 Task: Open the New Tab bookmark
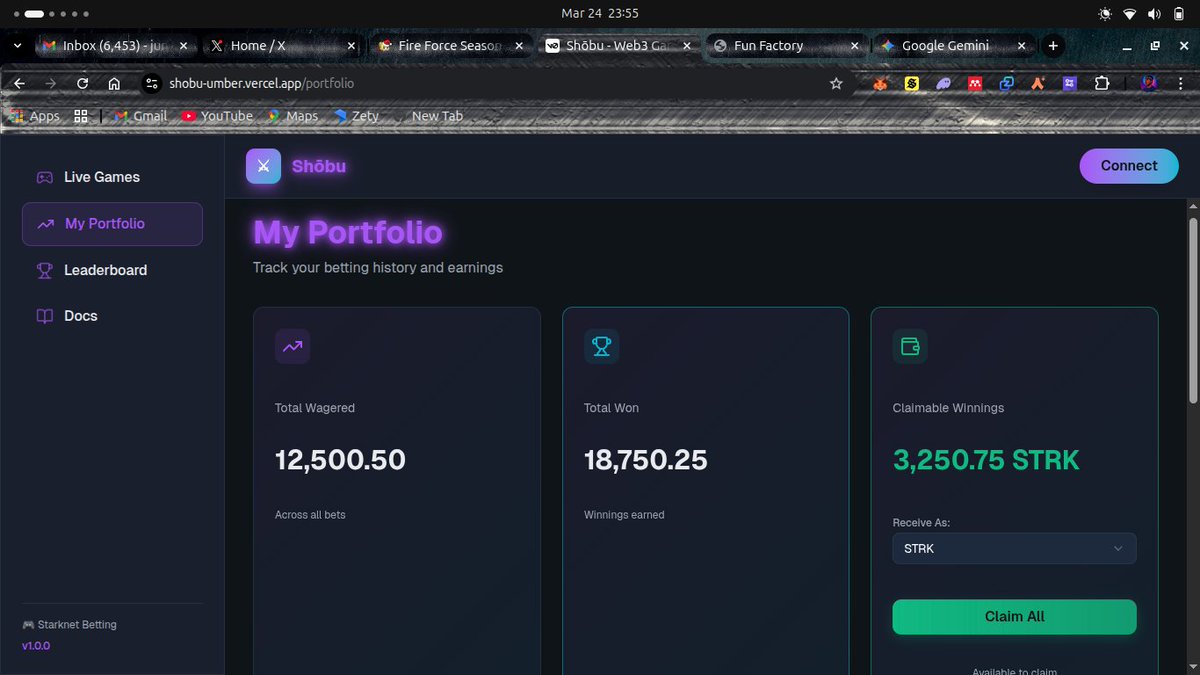[437, 116]
